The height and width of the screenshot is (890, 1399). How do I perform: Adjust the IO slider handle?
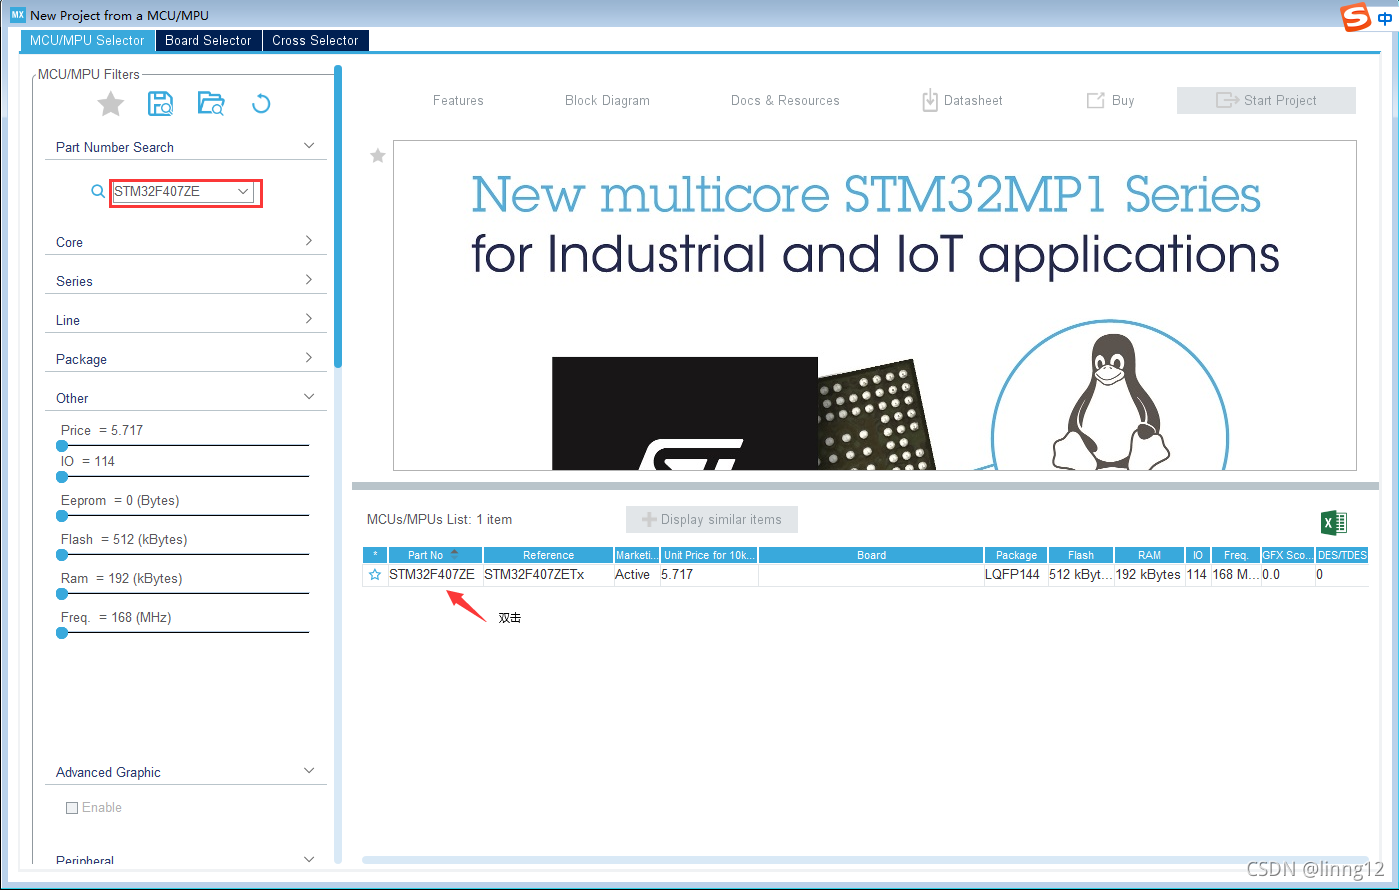coord(62,476)
